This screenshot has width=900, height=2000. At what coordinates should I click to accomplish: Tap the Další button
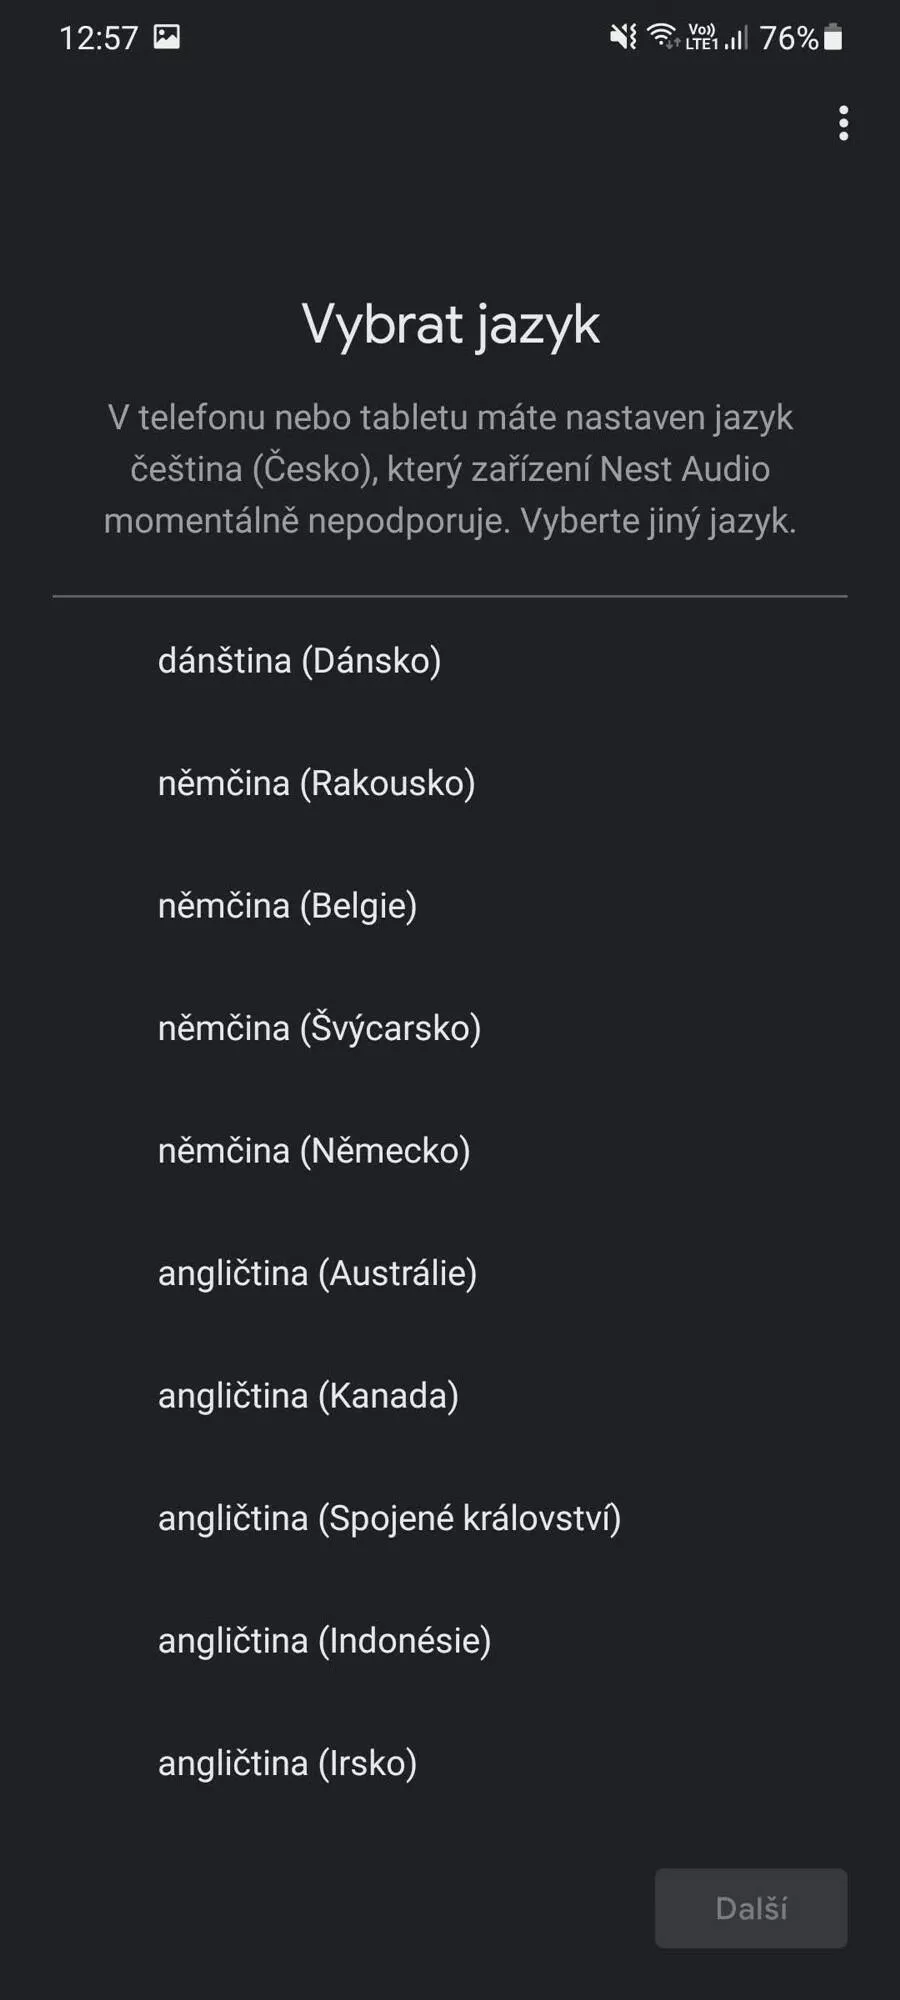click(x=751, y=1908)
